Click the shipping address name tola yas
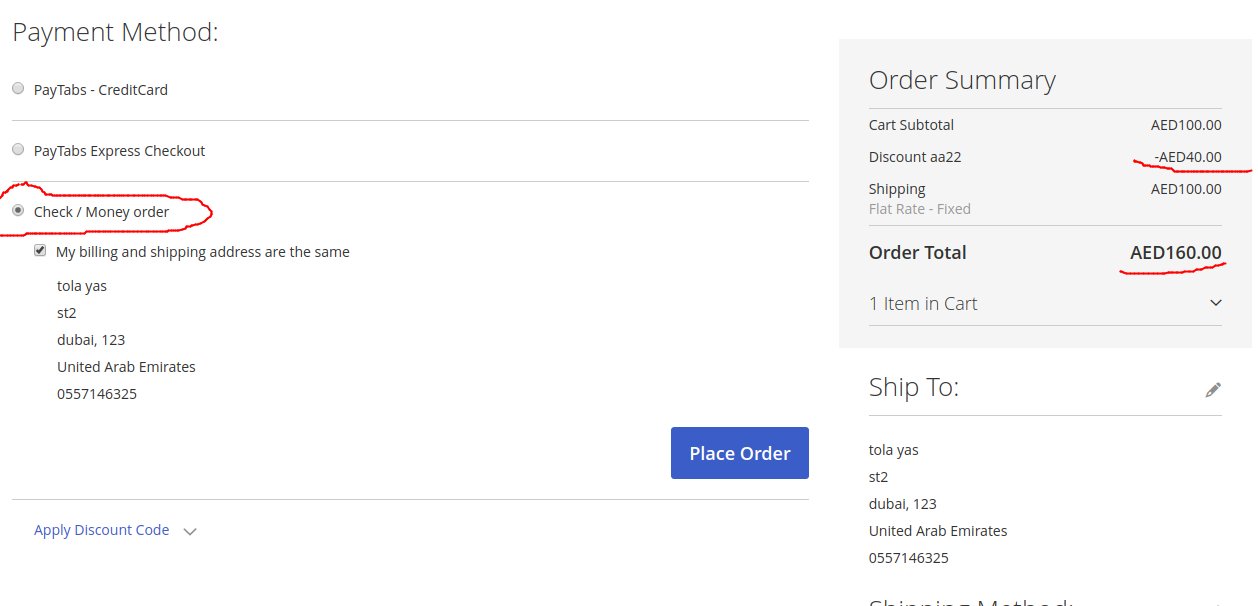 coord(893,449)
